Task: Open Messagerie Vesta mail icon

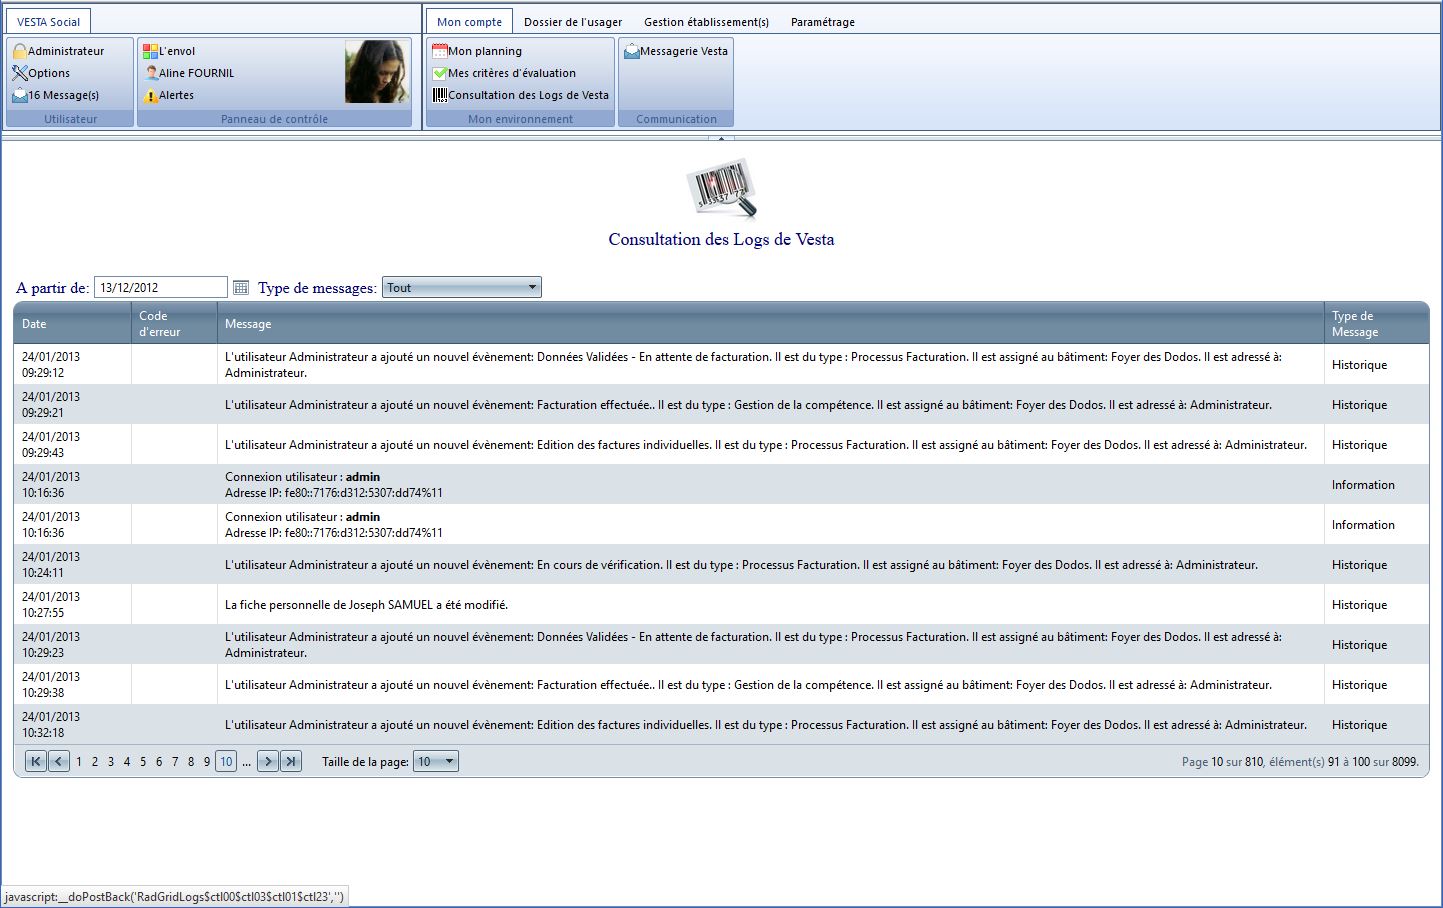Action: 631,51
